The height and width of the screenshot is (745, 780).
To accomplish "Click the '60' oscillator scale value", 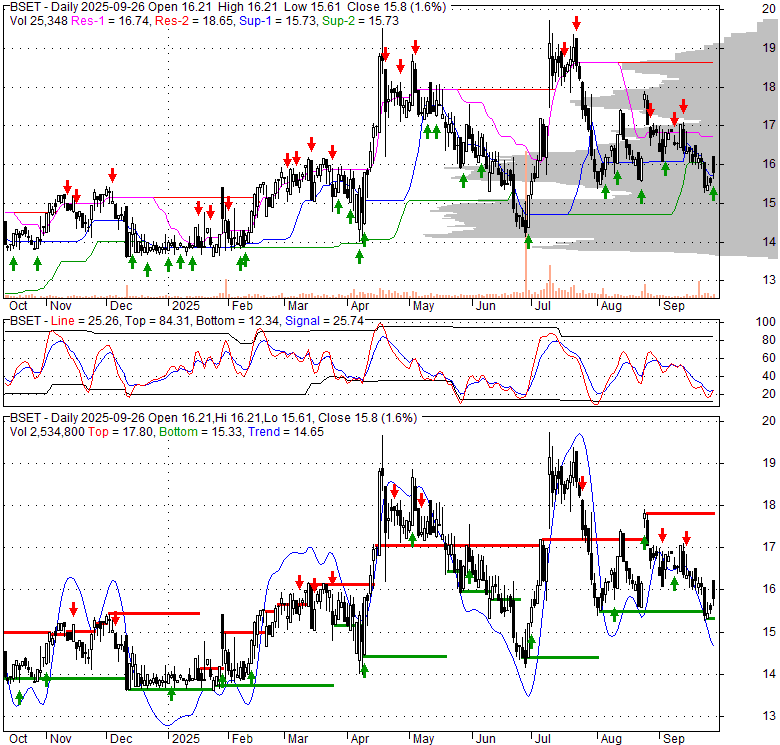I will click(x=769, y=358).
